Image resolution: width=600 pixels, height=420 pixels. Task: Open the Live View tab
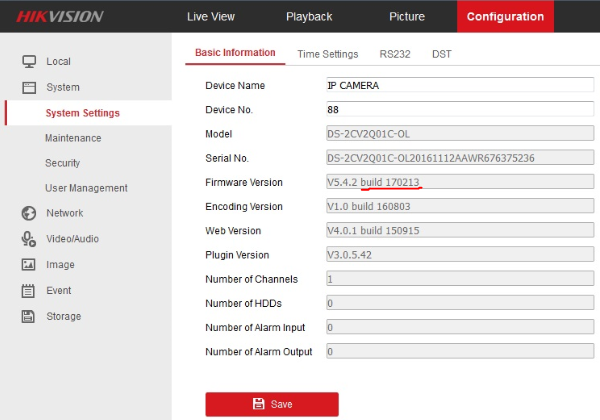pos(211,16)
